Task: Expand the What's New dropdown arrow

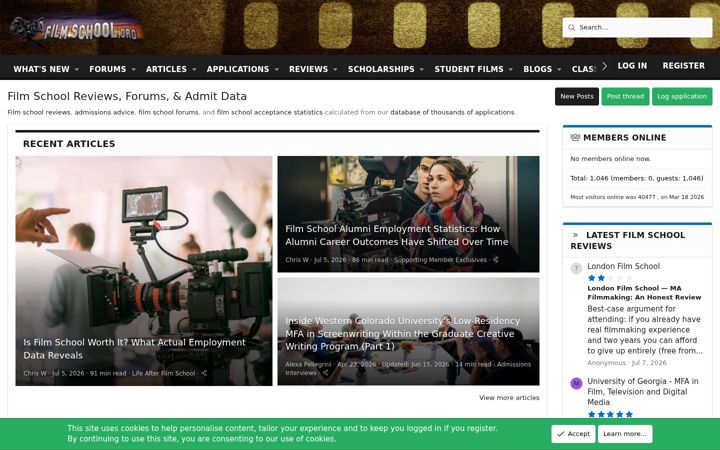Action: (x=77, y=69)
